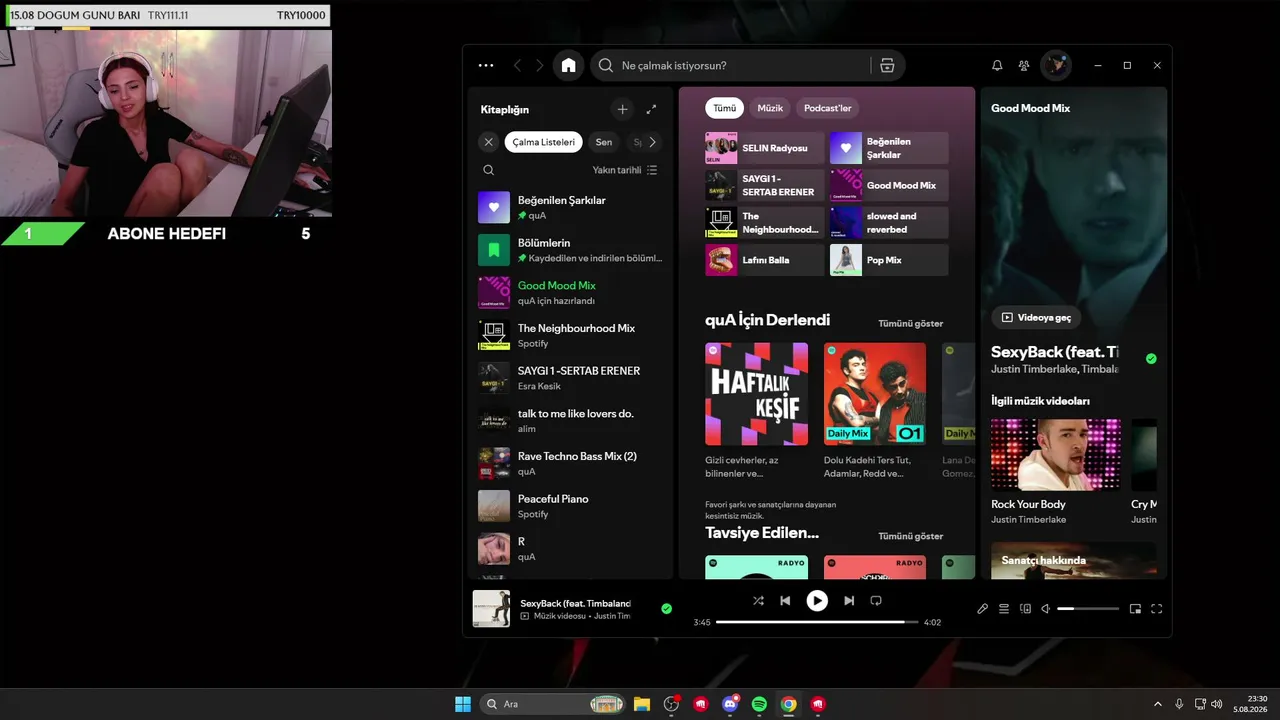Open Pop Mix shortcut tile

coord(889,260)
